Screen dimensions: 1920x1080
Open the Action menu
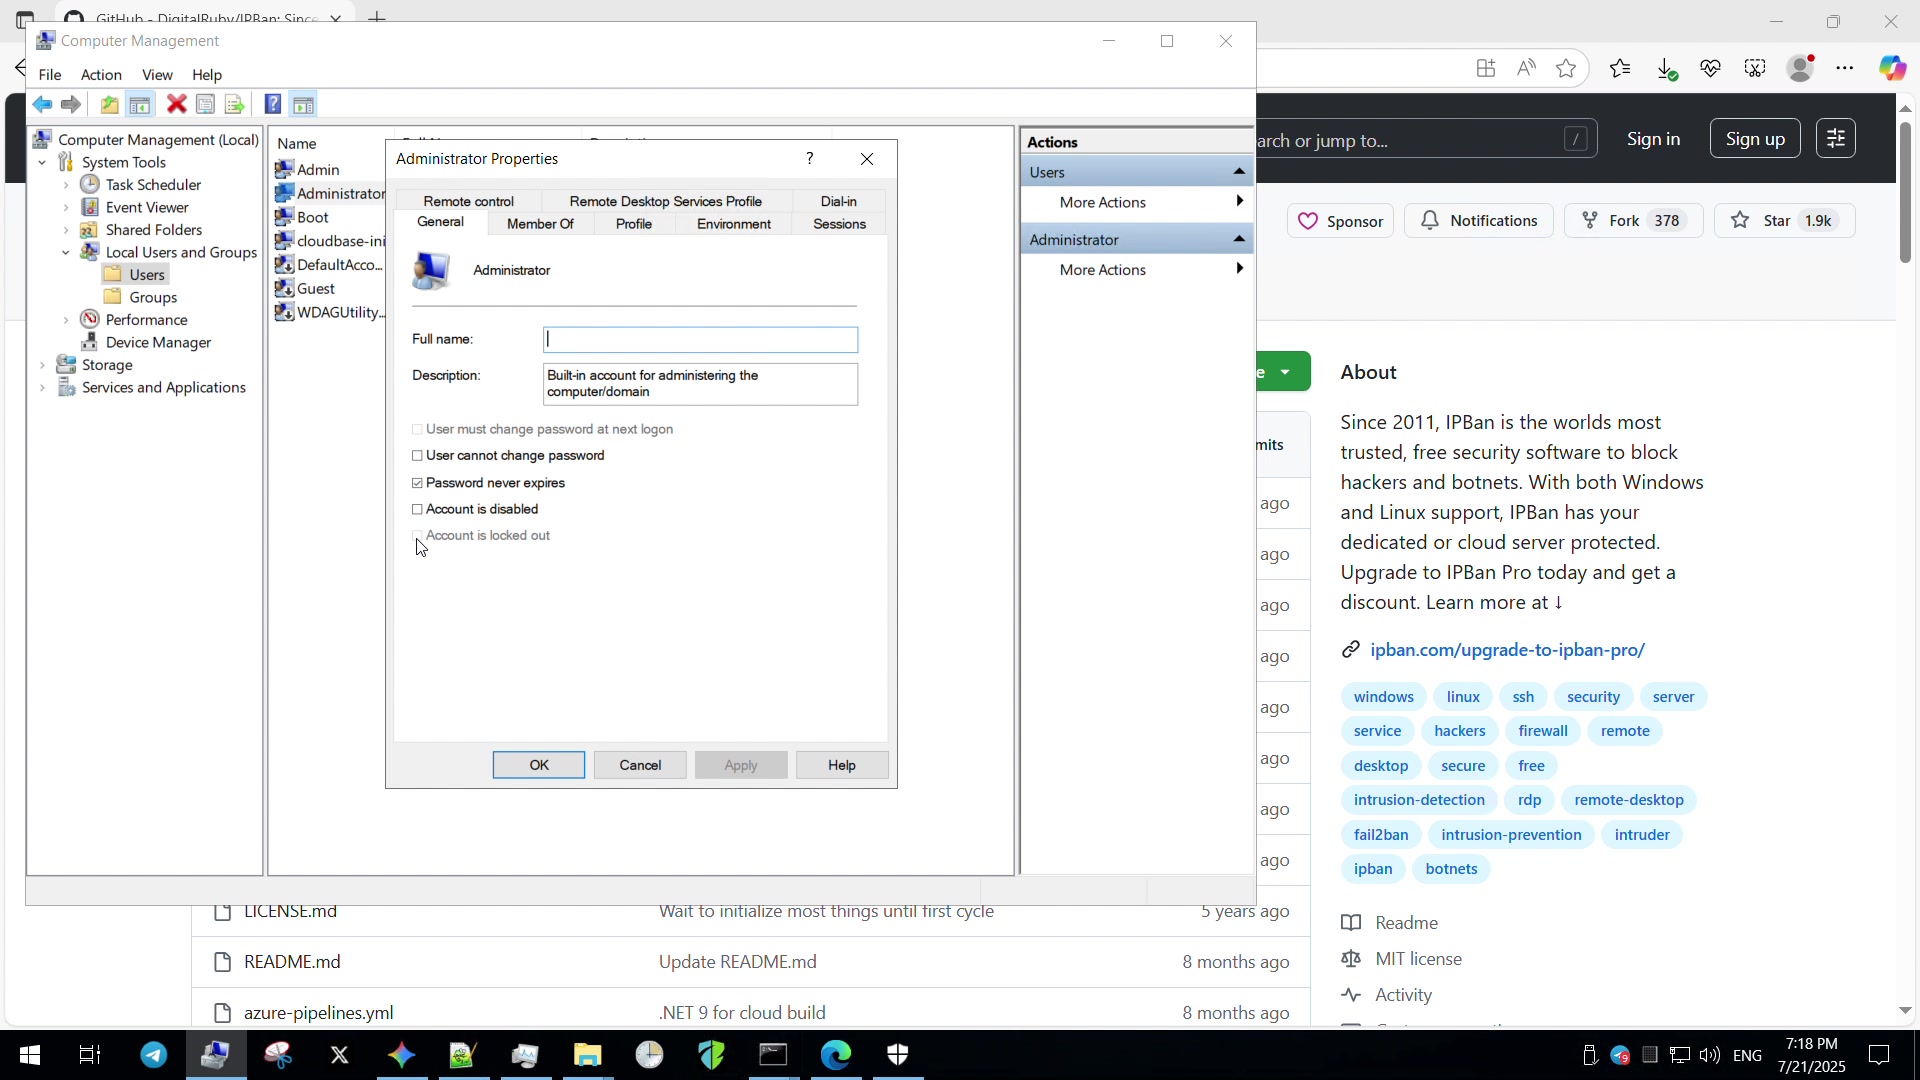(101, 75)
